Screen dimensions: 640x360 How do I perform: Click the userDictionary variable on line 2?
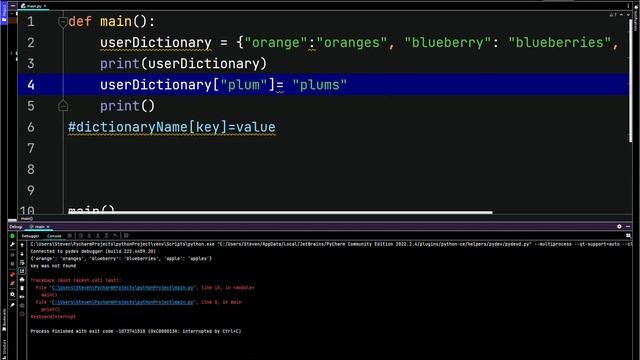coord(156,42)
